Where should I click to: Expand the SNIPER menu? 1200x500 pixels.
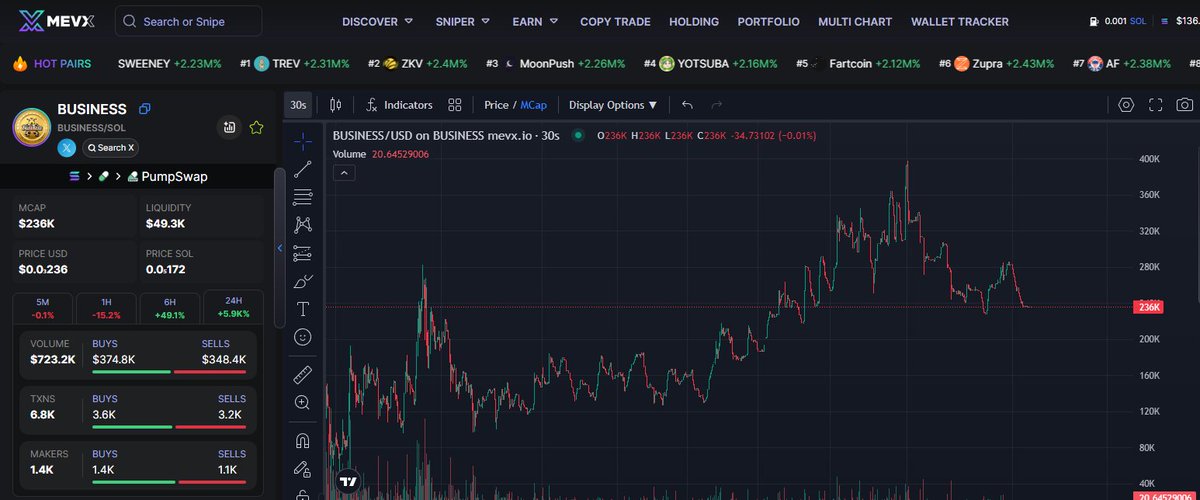pos(463,21)
